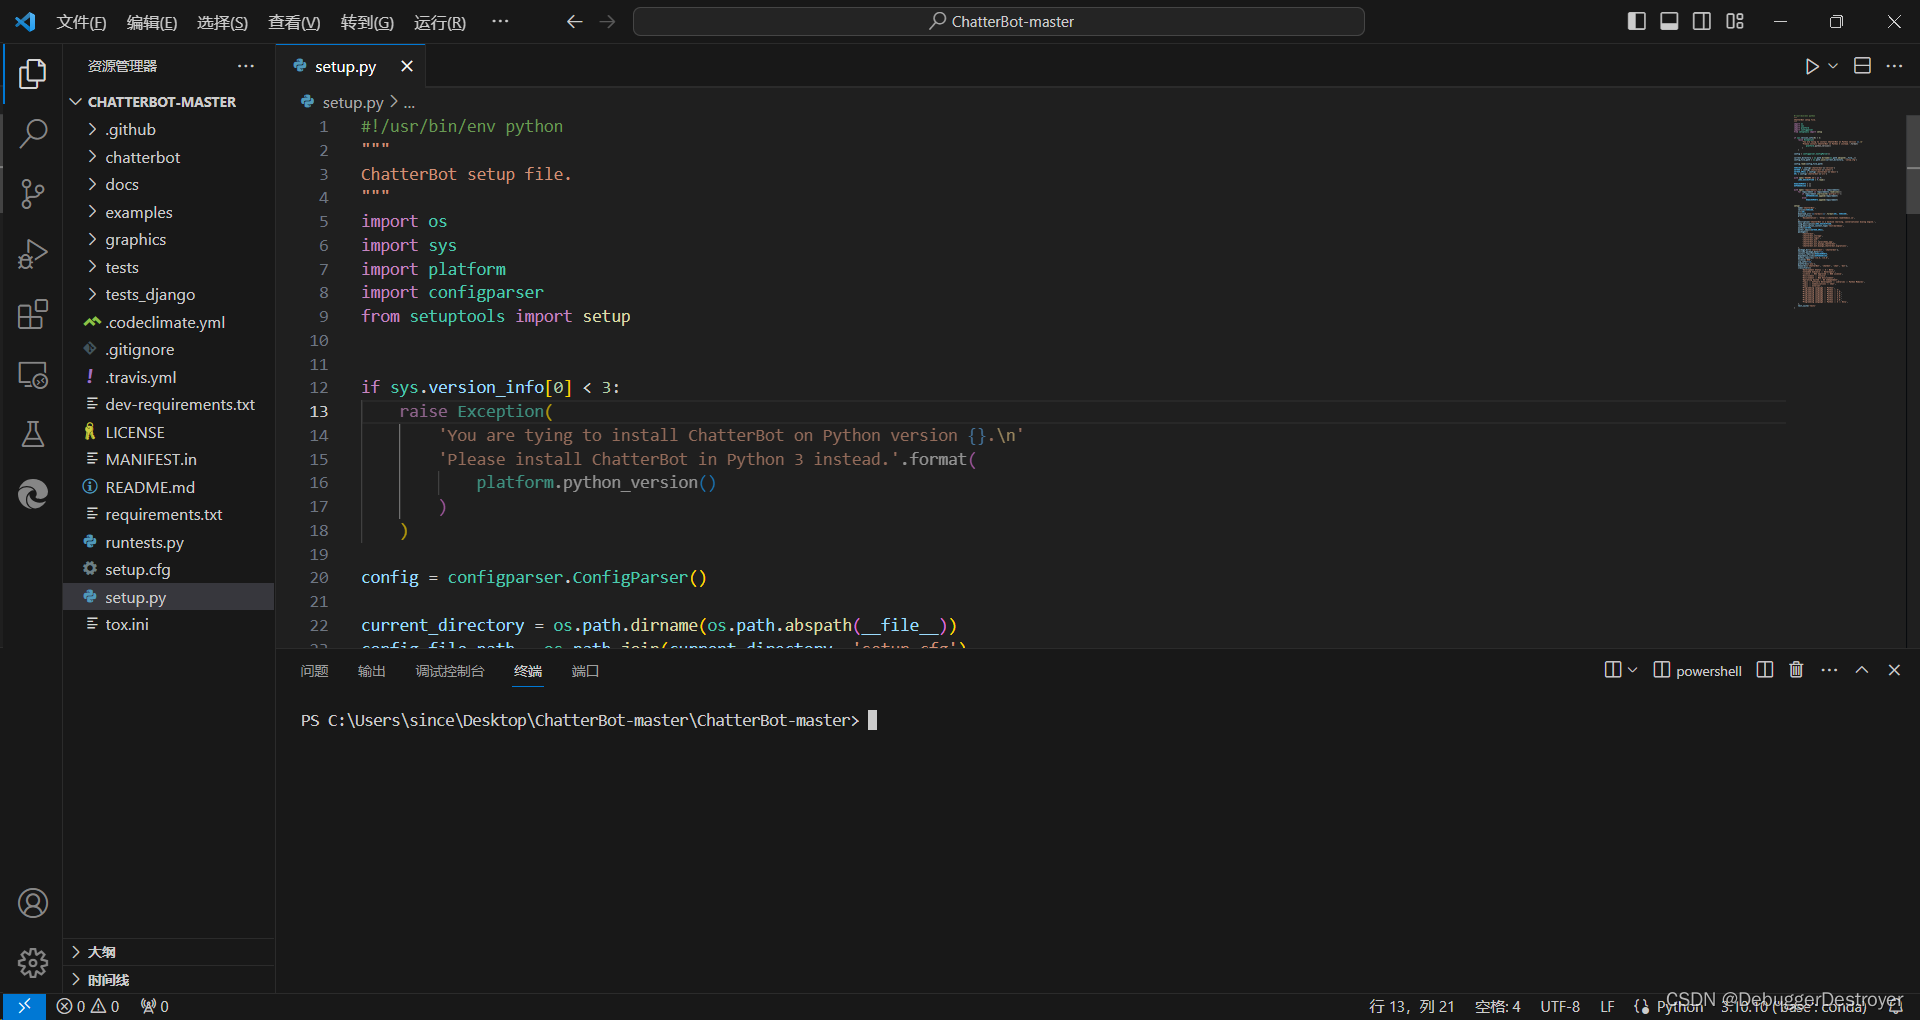Toggle the primary side bar visibility

(1637, 21)
